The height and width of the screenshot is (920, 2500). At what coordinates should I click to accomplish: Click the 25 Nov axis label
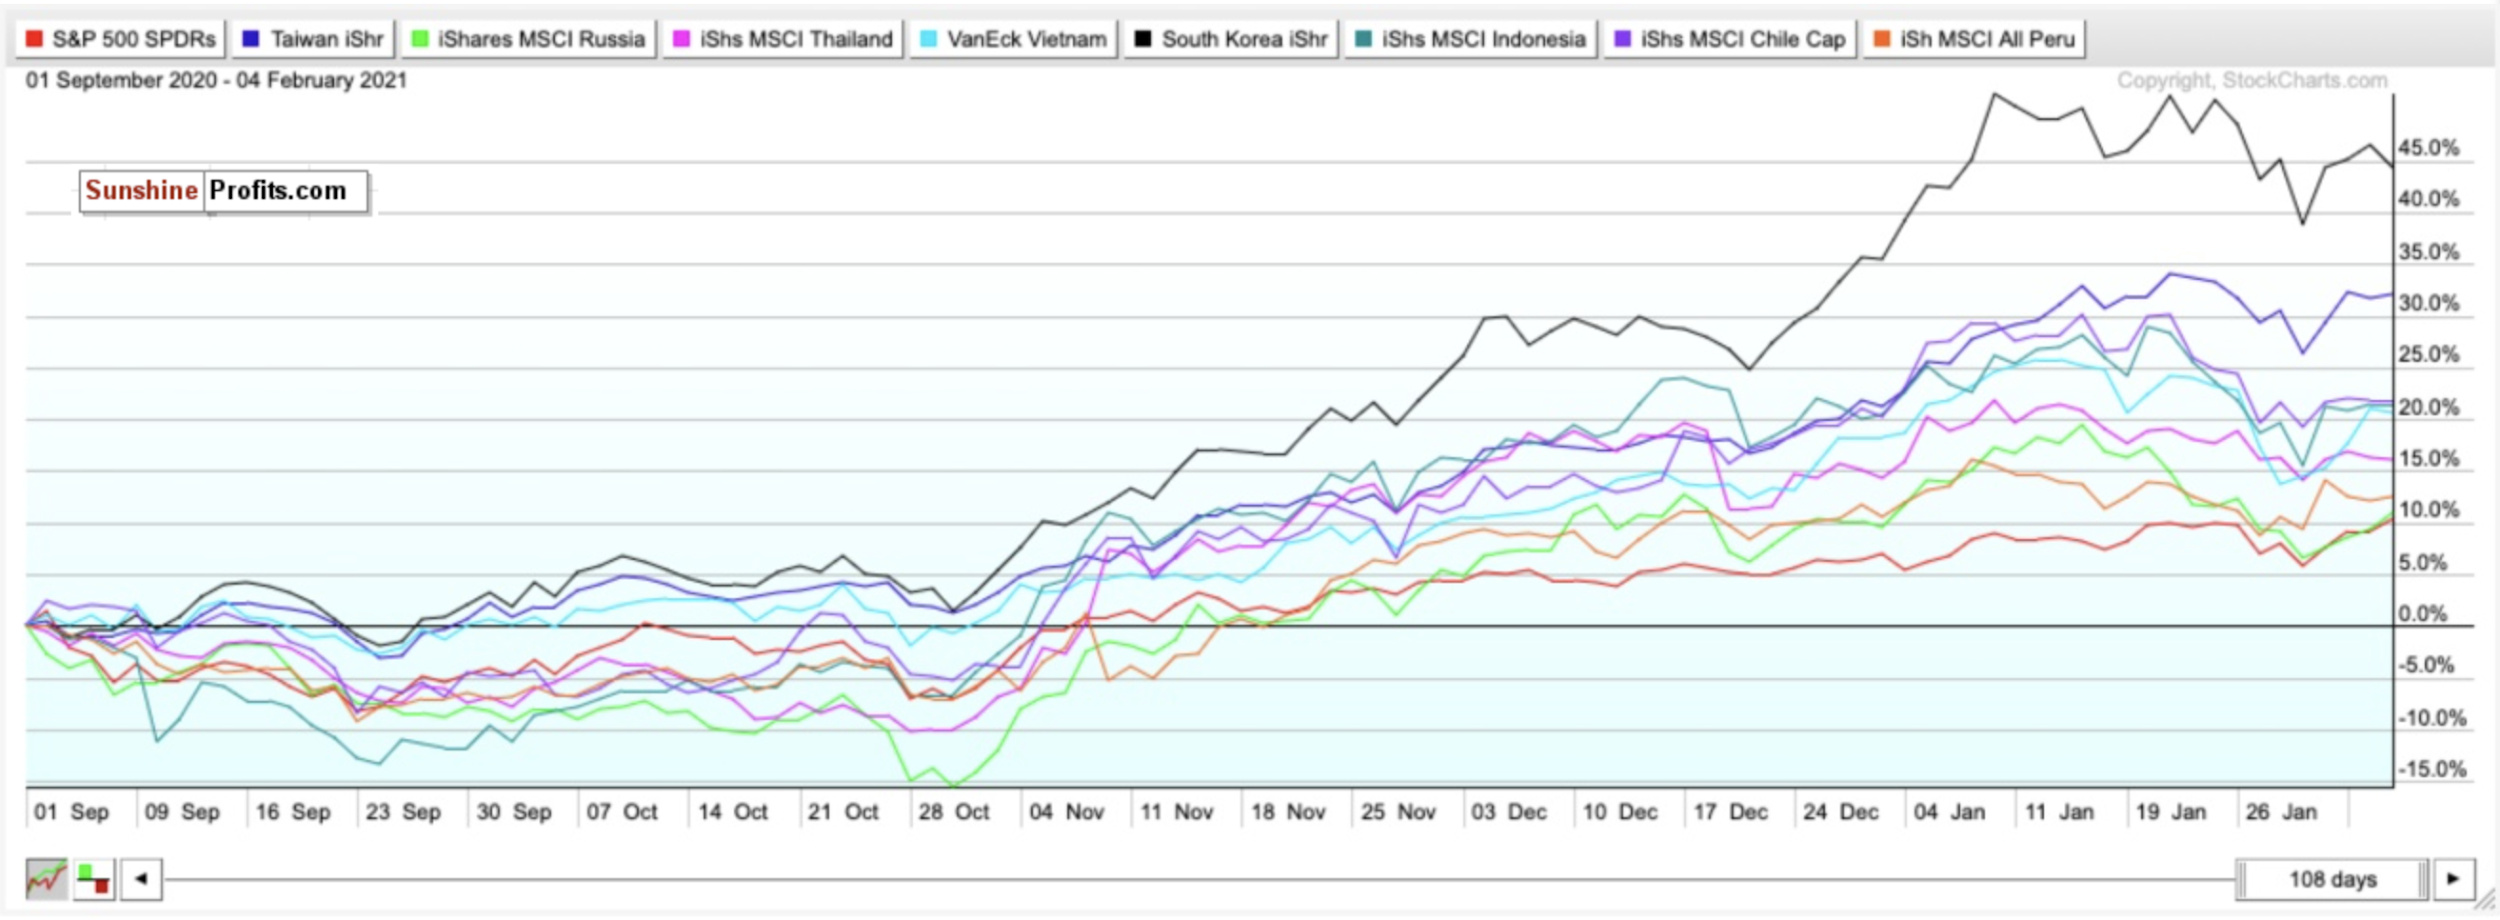1398,812
